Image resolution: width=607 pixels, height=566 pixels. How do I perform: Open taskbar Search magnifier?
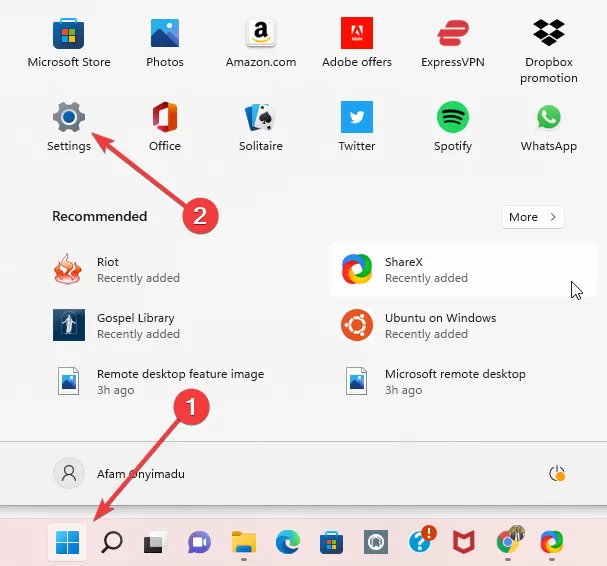click(x=112, y=542)
